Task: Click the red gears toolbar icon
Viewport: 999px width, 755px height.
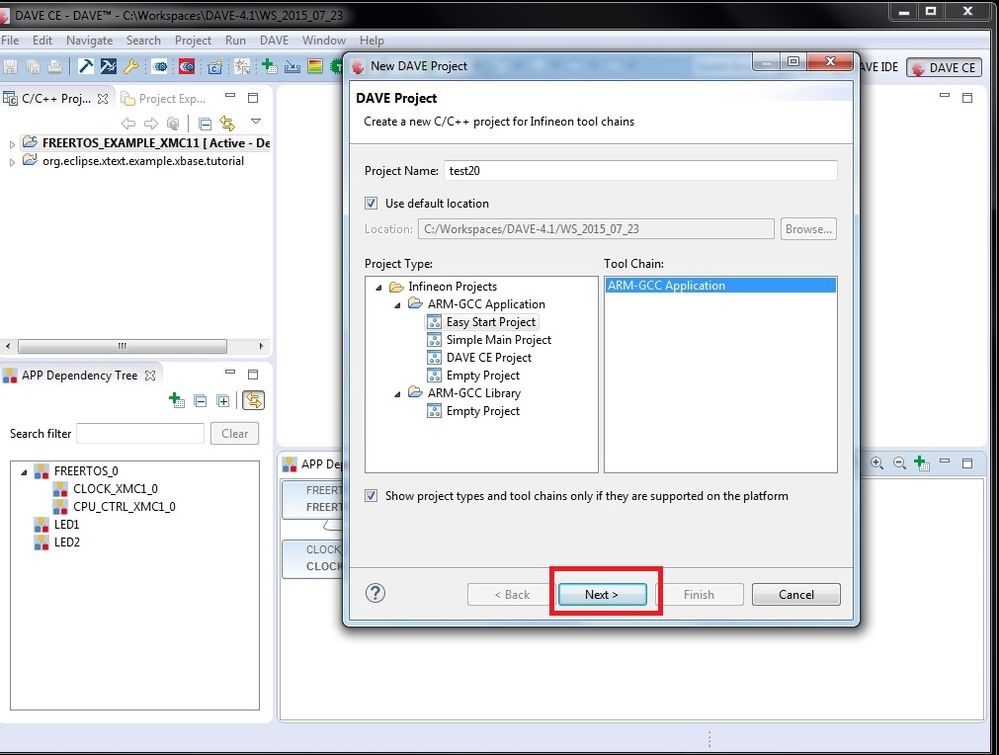Action: tap(187, 66)
